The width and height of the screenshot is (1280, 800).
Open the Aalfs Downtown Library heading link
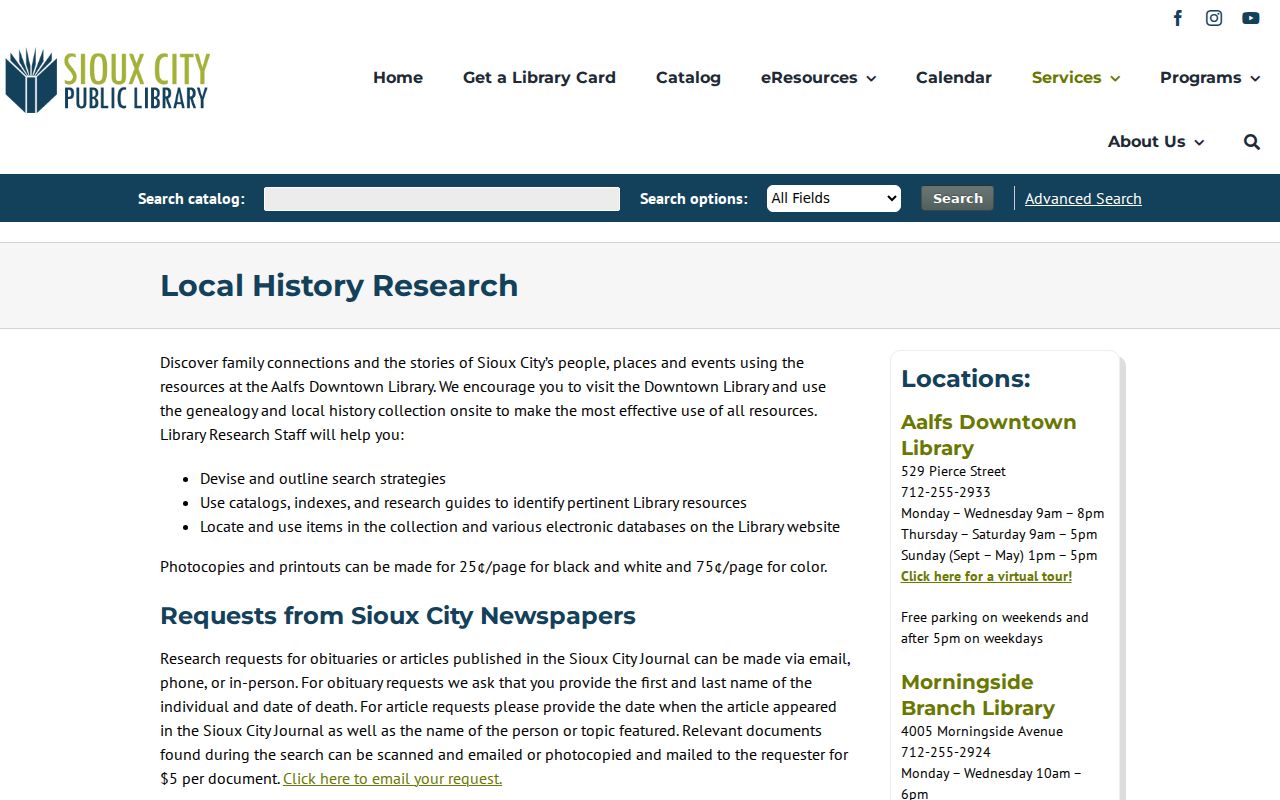989,435
